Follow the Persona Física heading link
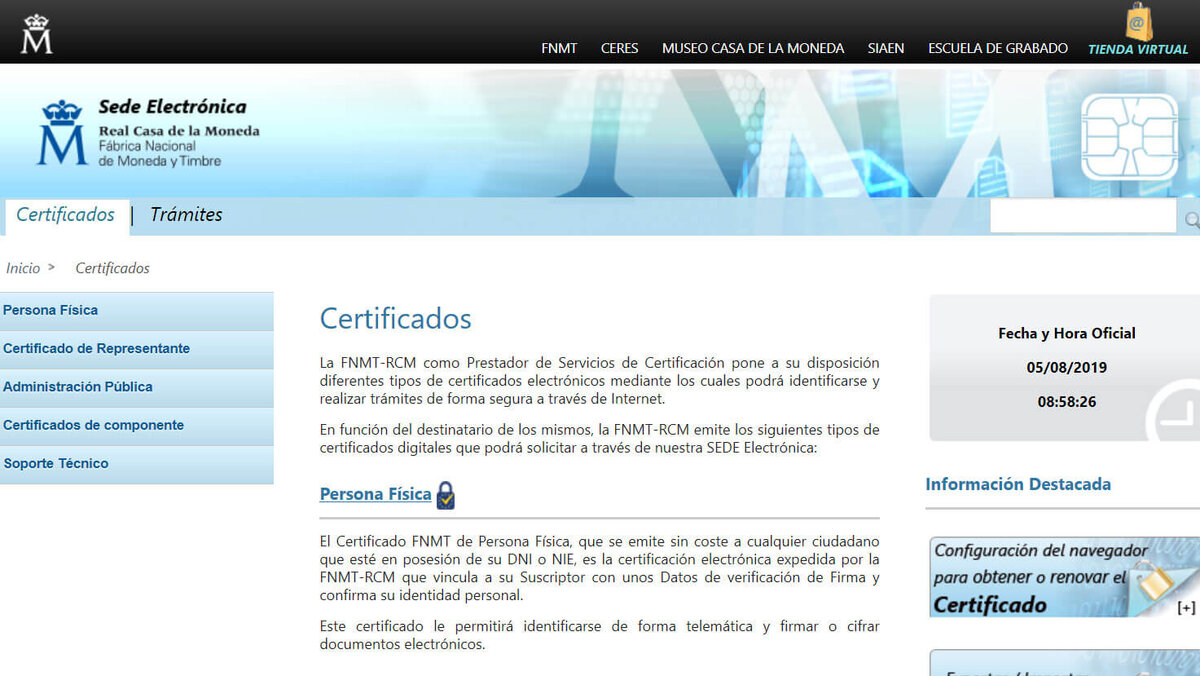The width and height of the screenshot is (1200, 676). [x=375, y=494]
